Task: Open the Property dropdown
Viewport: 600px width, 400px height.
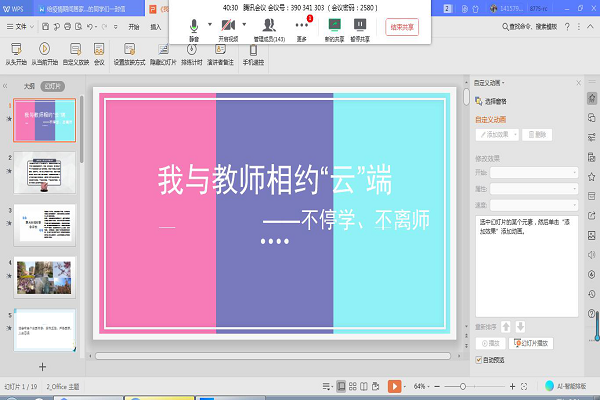Action: tap(534, 189)
